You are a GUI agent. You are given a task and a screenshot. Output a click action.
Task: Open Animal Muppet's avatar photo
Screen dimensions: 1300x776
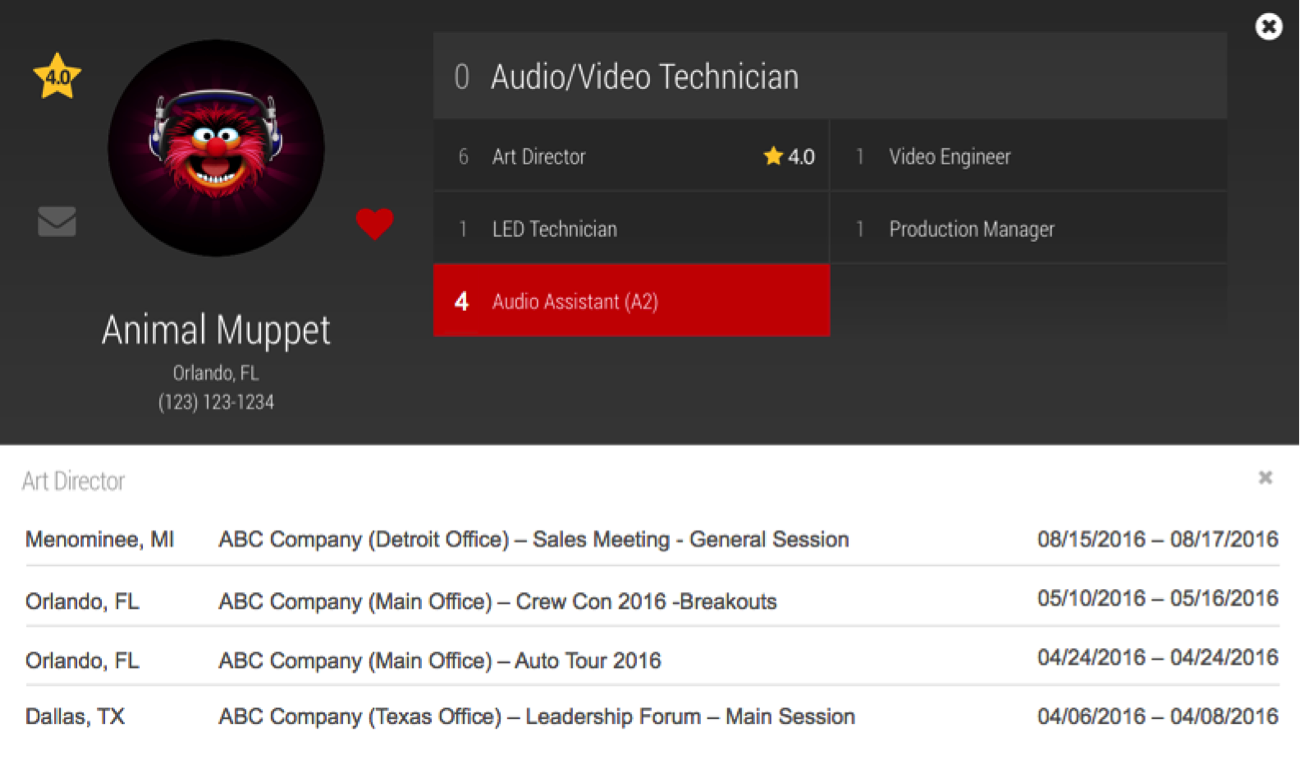[216, 148]
